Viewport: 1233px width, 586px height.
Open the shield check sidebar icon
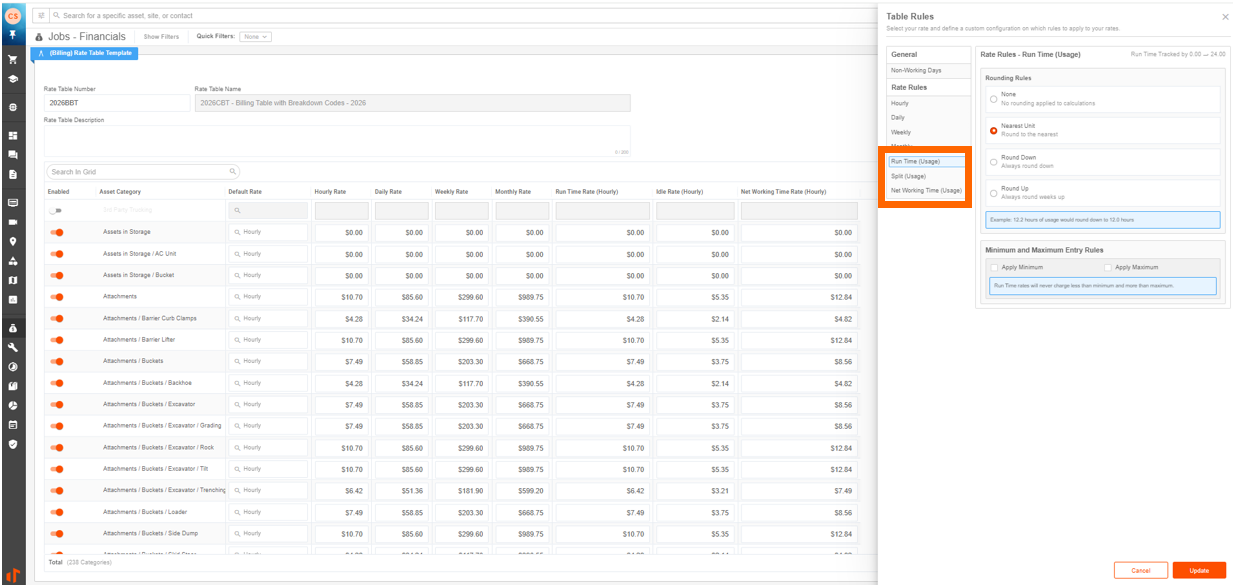pyautogui.click(x=13, y=444)
